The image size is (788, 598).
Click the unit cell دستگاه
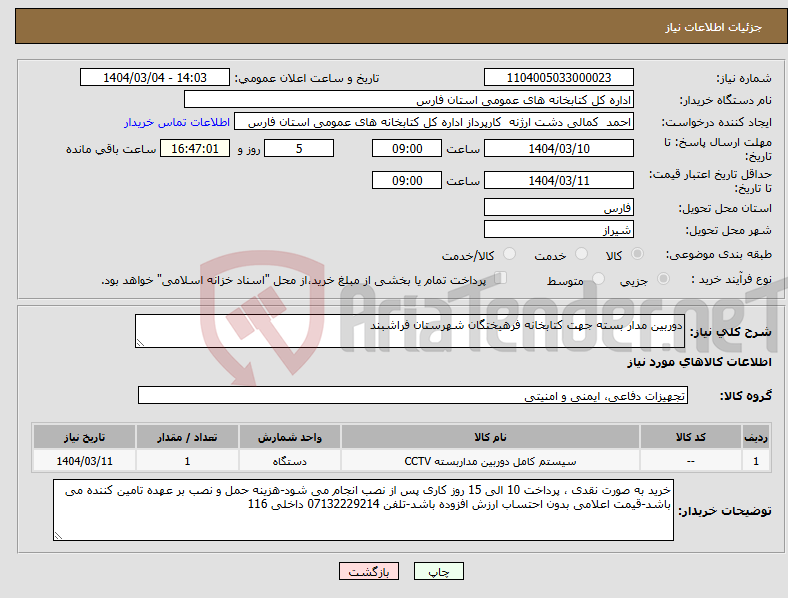289,461
